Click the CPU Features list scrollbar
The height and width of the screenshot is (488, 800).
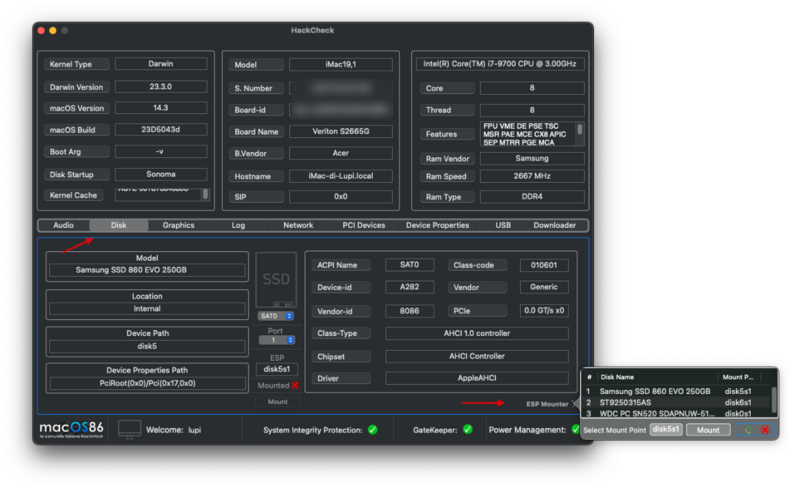click(579, 130)
